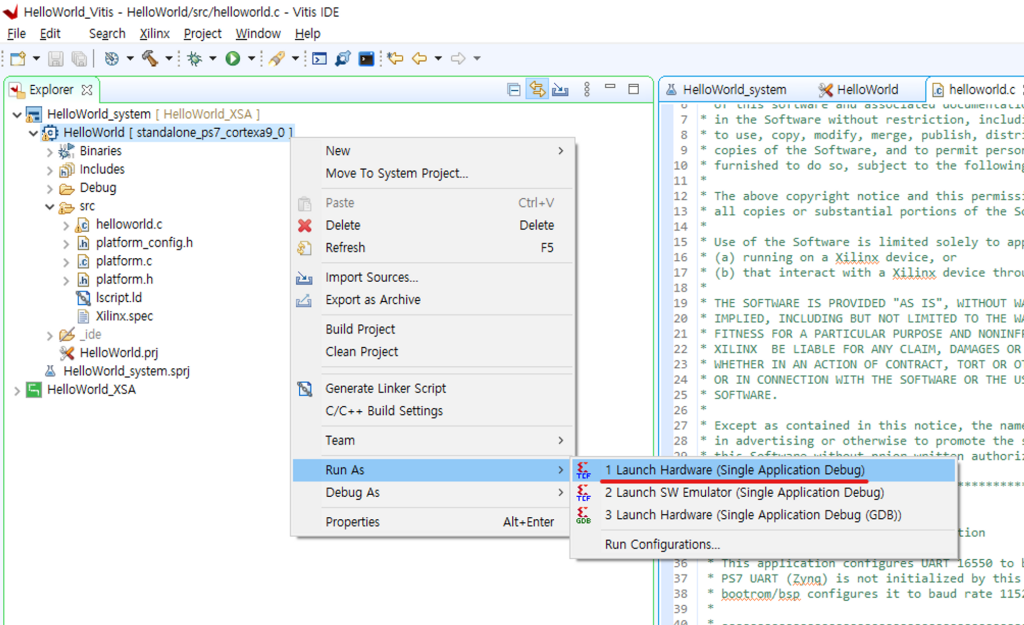Select Launch Hardware (Single Application Debug)

pyautogui.click(x=734, y=470)
